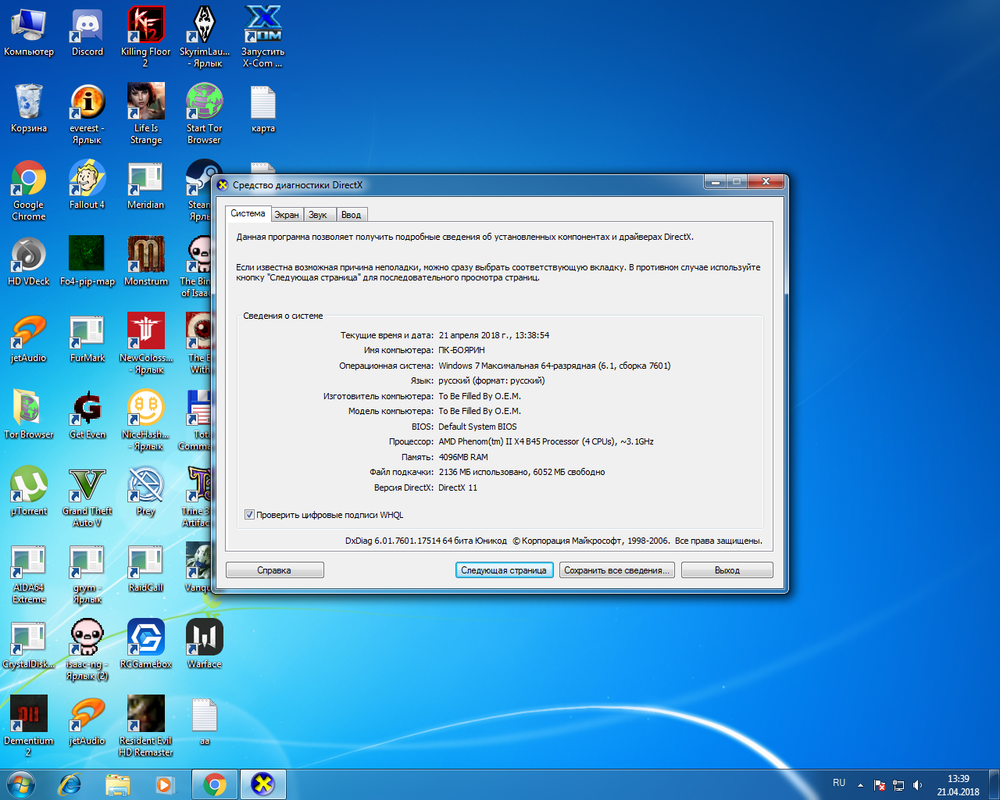Switch to the Система tab
This screenshot has height=800, width=1000.
248,214
